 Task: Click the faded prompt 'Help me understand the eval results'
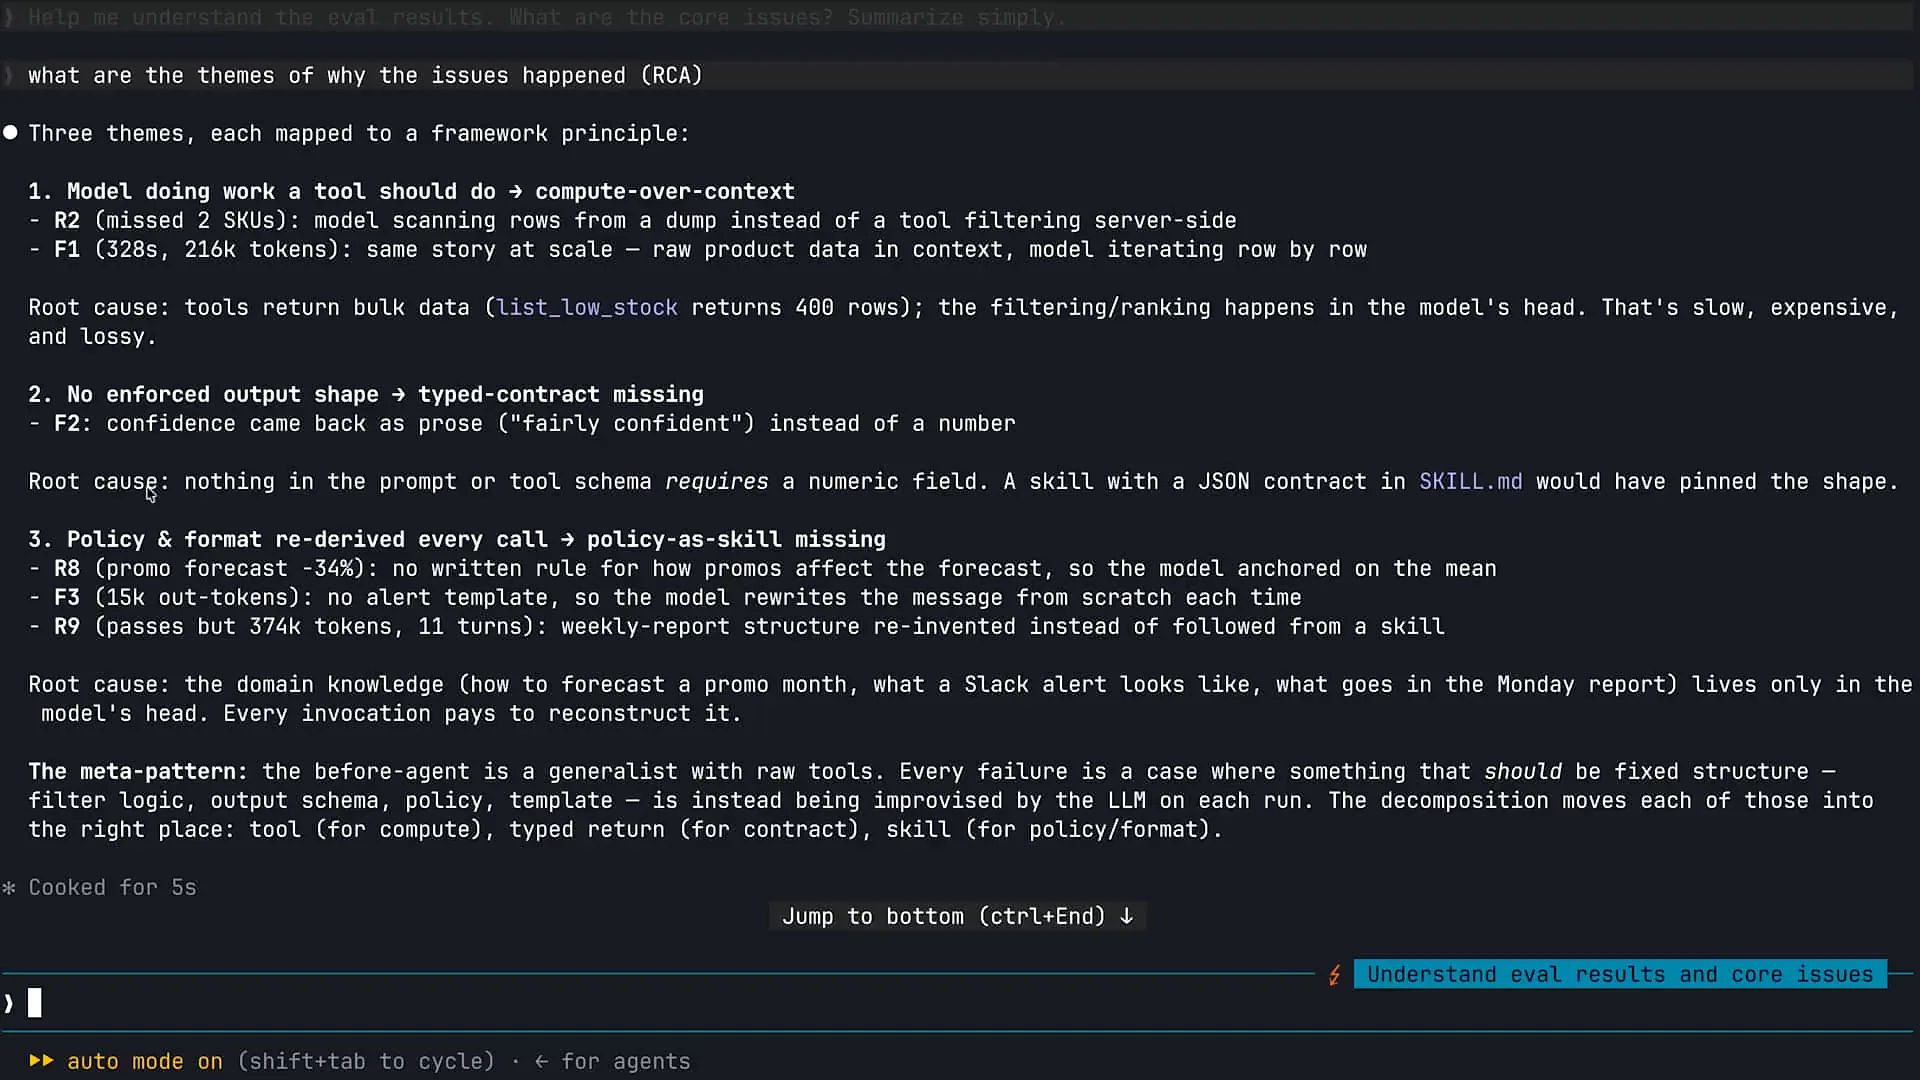(546, 17)
